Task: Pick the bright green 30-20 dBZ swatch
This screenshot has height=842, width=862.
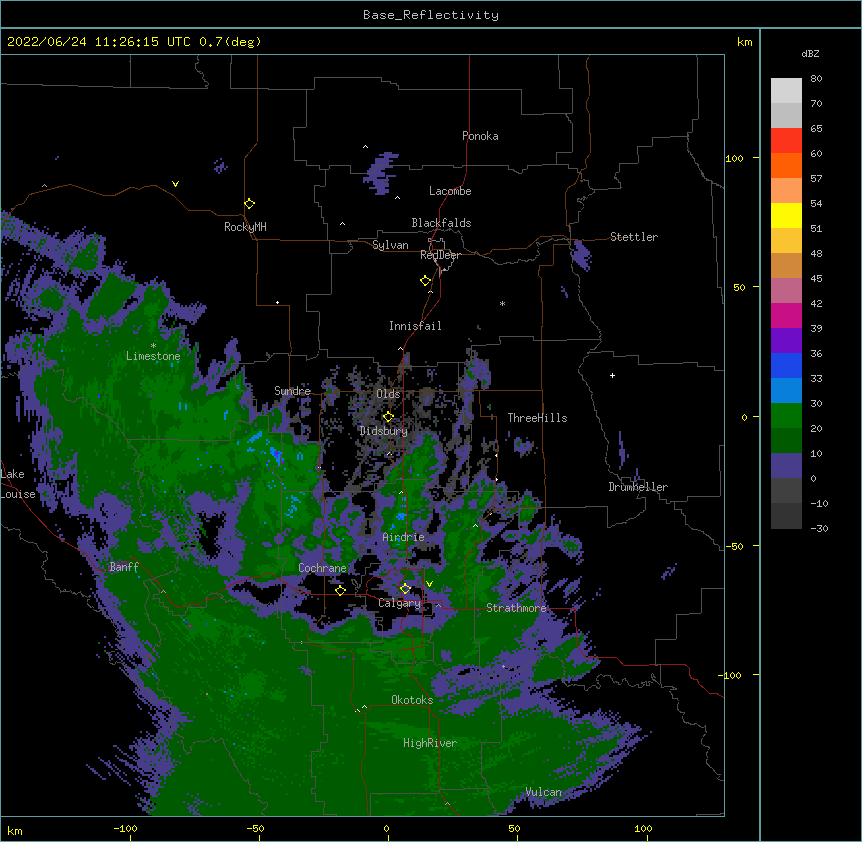Action: point(786,416)
